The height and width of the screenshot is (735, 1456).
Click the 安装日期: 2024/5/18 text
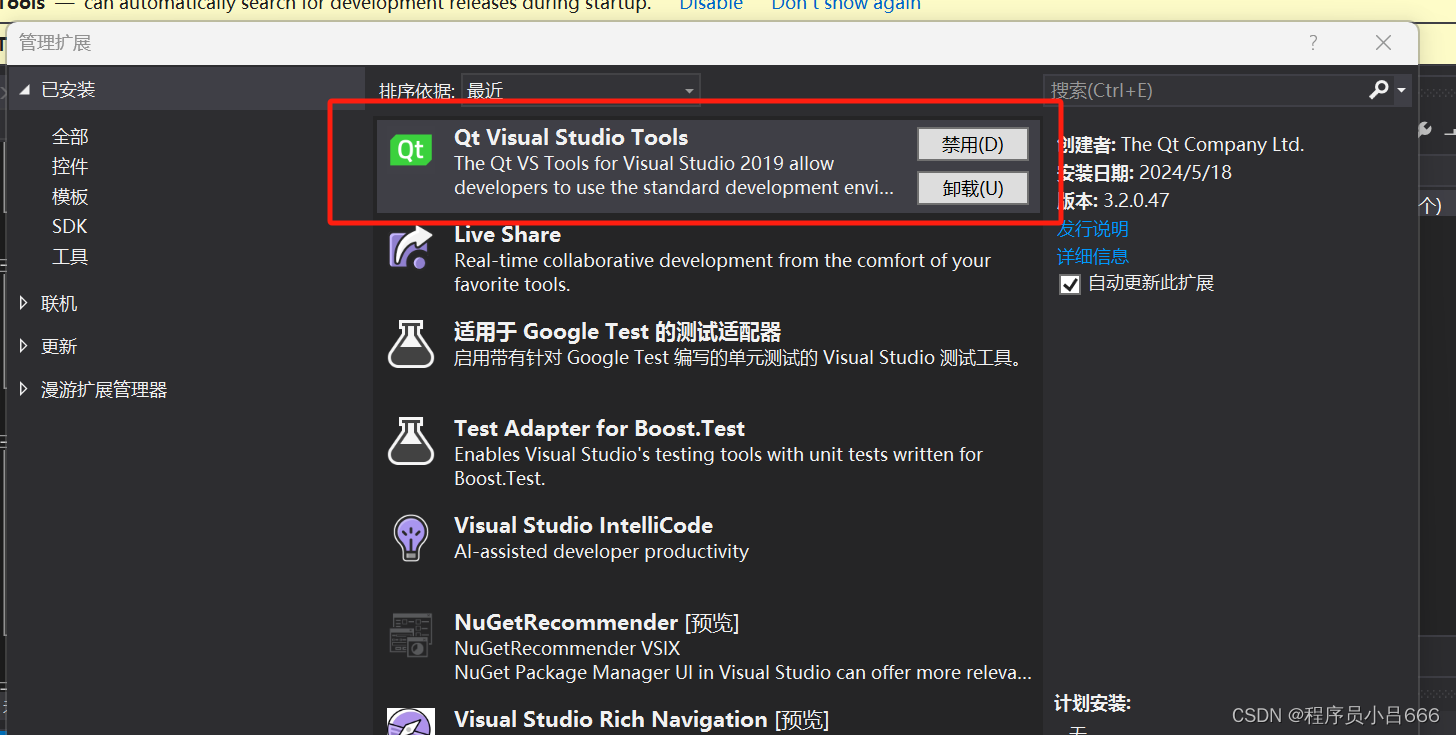(1144, 172)
